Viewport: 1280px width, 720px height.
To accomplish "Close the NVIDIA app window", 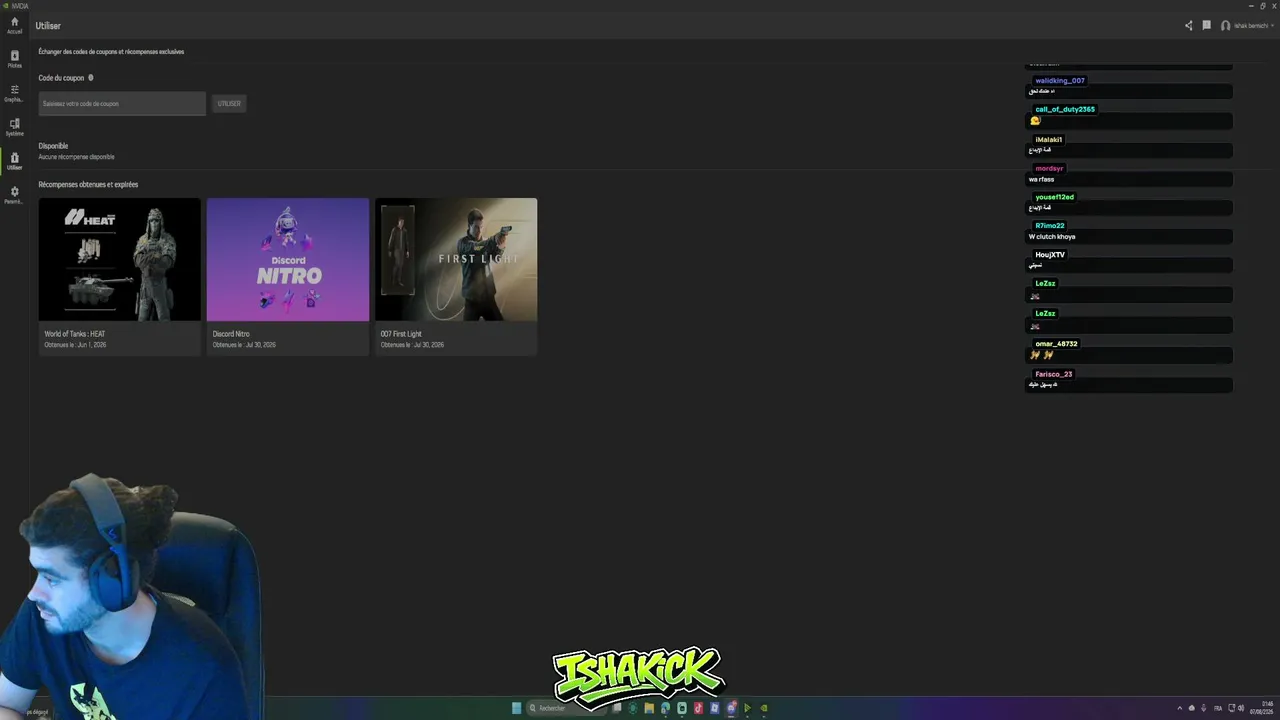I will coord(1274,6).
